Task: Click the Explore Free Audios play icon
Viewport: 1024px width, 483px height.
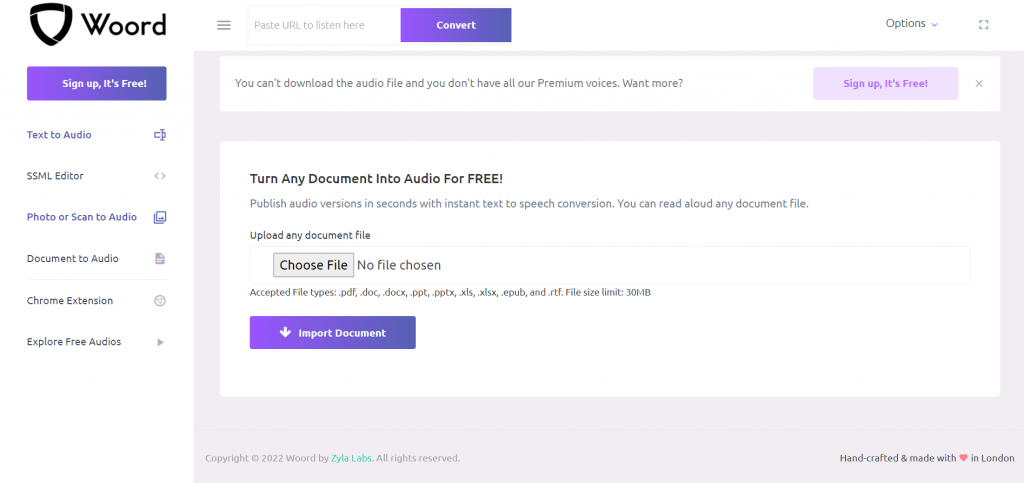Action: [x=161, y=342]
